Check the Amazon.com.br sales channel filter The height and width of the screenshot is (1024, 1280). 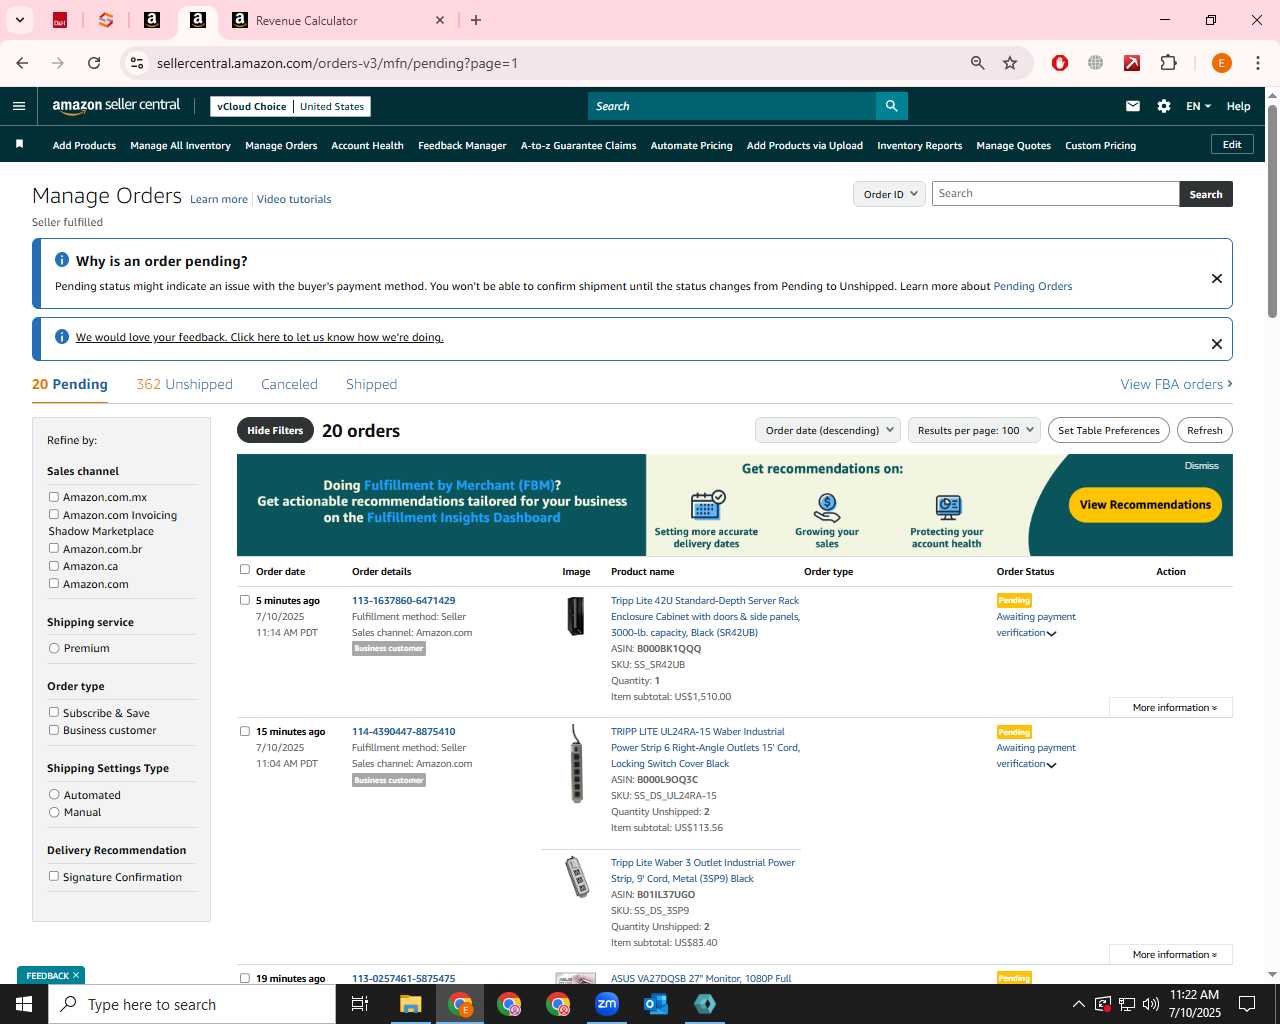tap(54, 548)
